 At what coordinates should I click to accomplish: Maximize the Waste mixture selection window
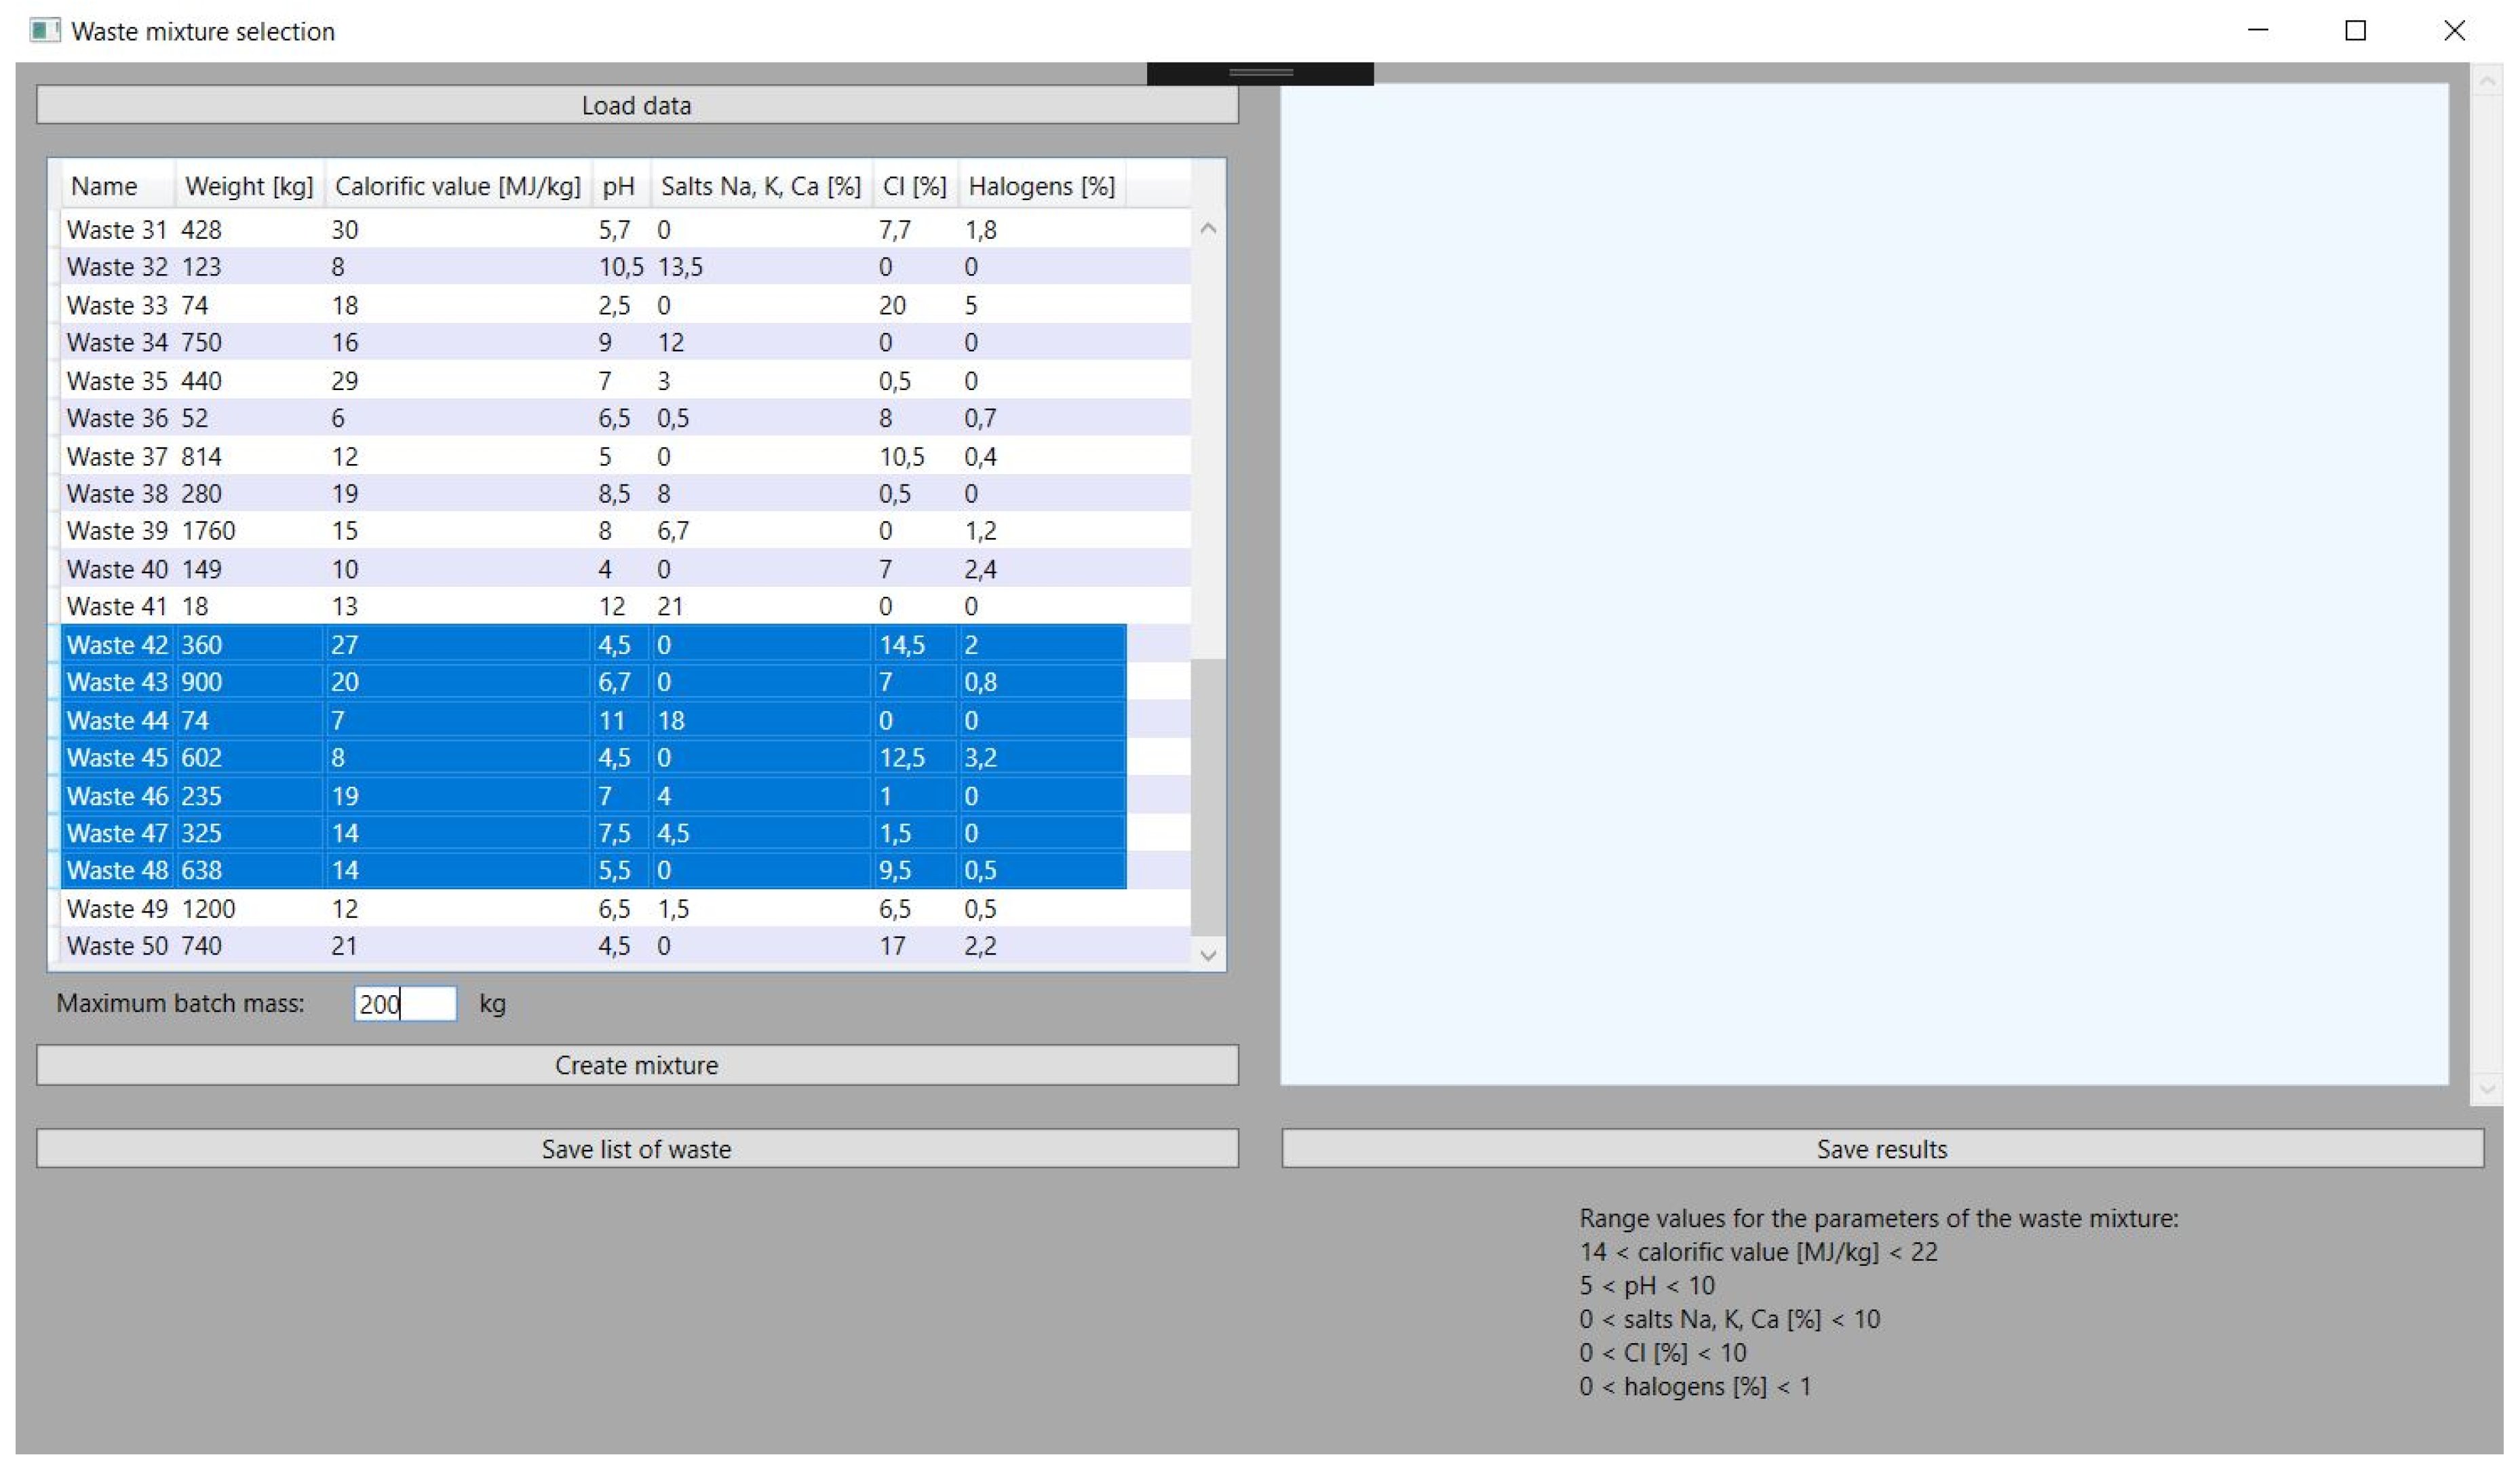2355,31
